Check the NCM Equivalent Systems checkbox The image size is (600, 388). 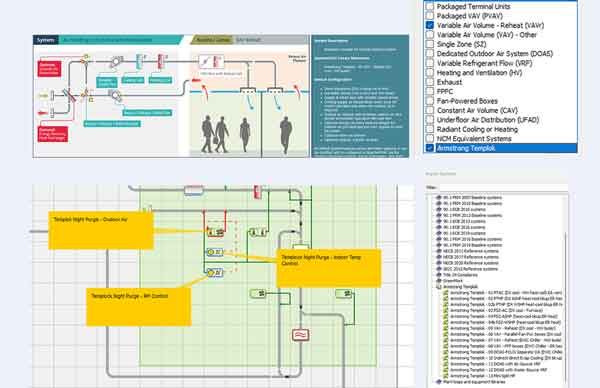[x=430, y=139]
